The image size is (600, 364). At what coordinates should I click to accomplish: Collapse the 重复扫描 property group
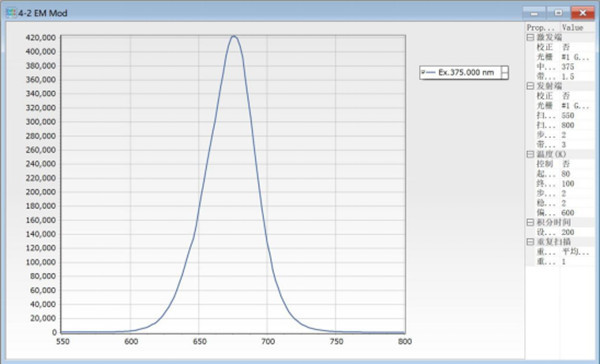tap(530, 242)
